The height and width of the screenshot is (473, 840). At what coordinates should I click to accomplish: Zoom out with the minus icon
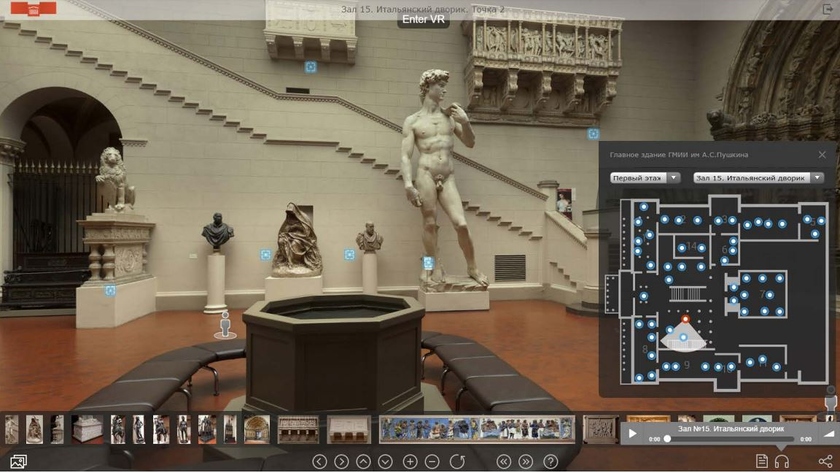(x=432, y=461)
